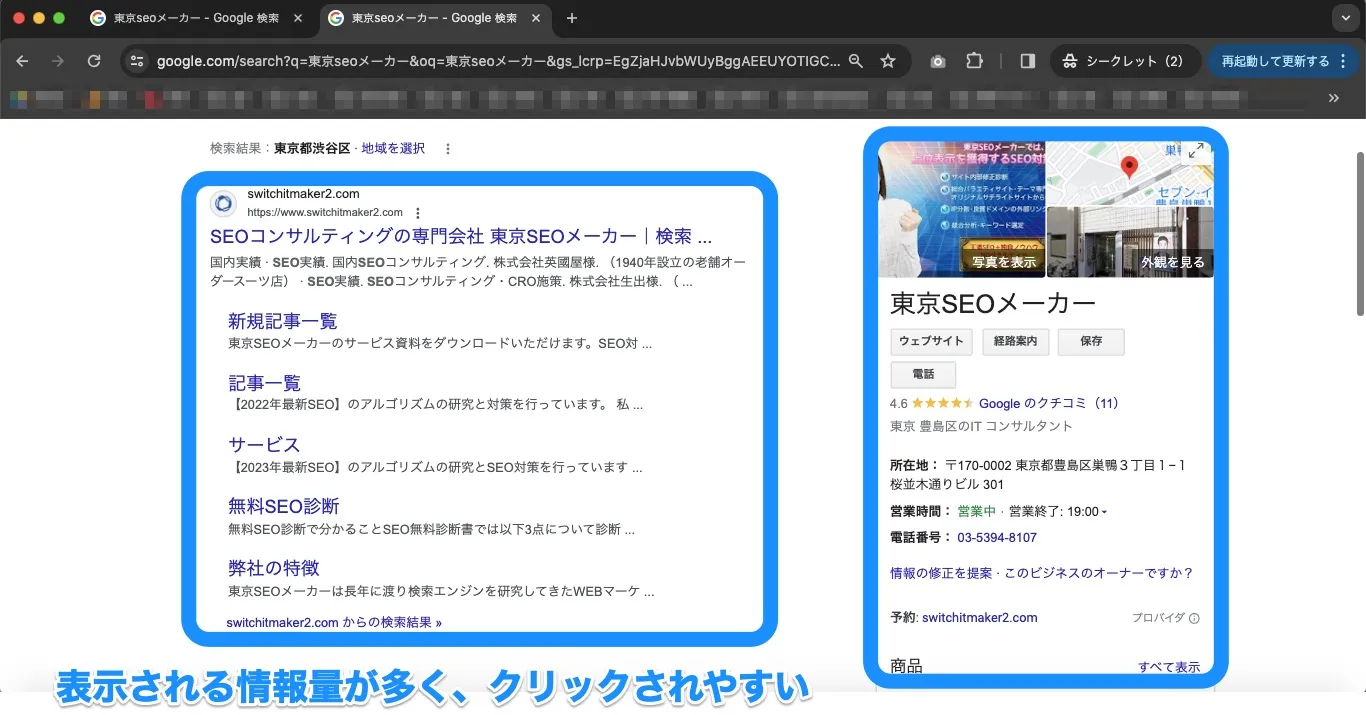
Task: Open a new tab with the plus icon
Action: [572, 18]
